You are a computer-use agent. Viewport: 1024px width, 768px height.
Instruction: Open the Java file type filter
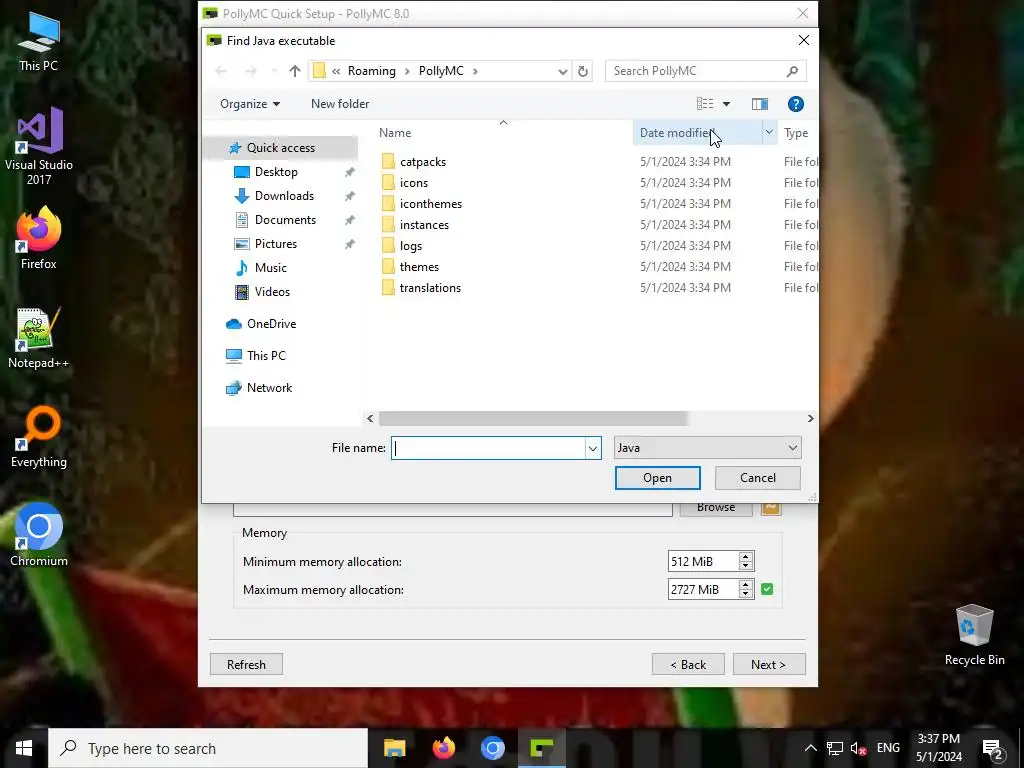[x=707, y=448]
